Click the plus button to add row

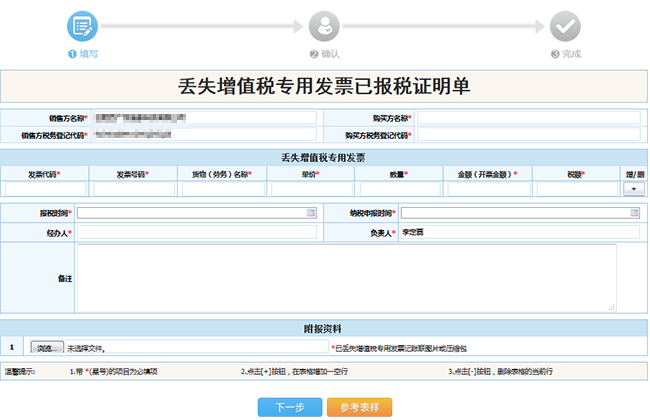633,188
